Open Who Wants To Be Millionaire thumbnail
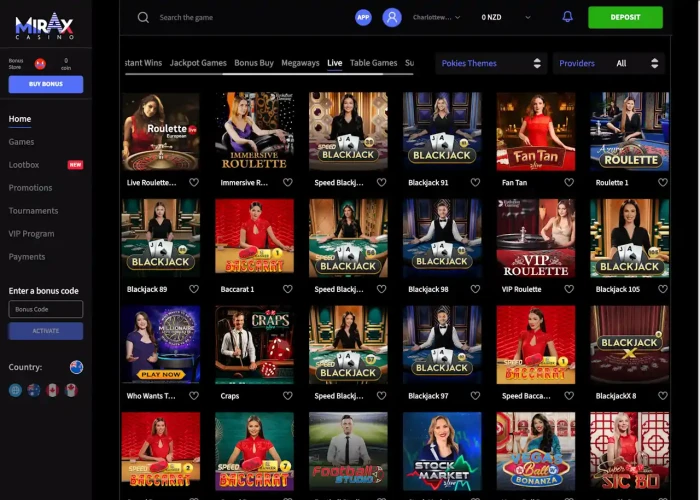This screenshot has width=700, height=500. [x=161, y=345]
